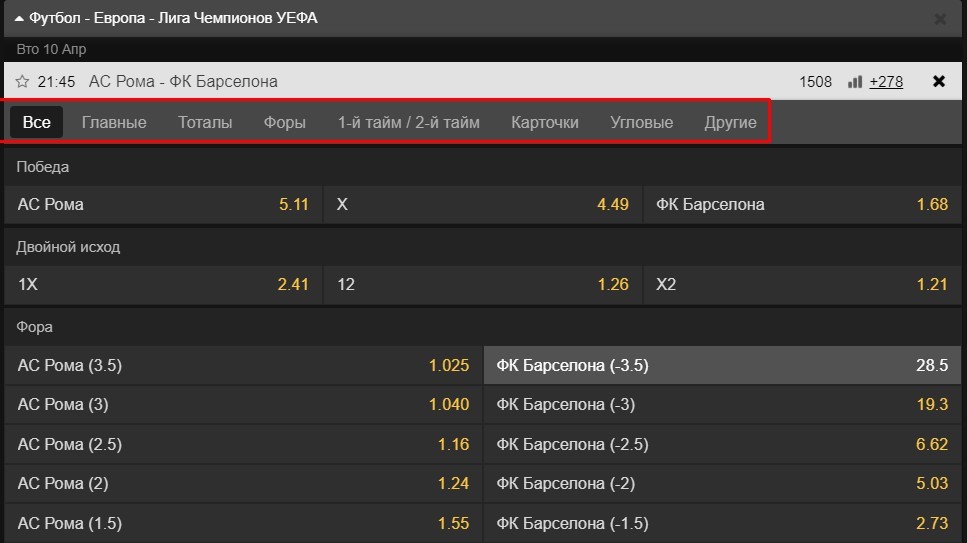Open the Форы tab
Image resolution: width=967 pixels, height=543 pixels.
[x=285, y=122]
